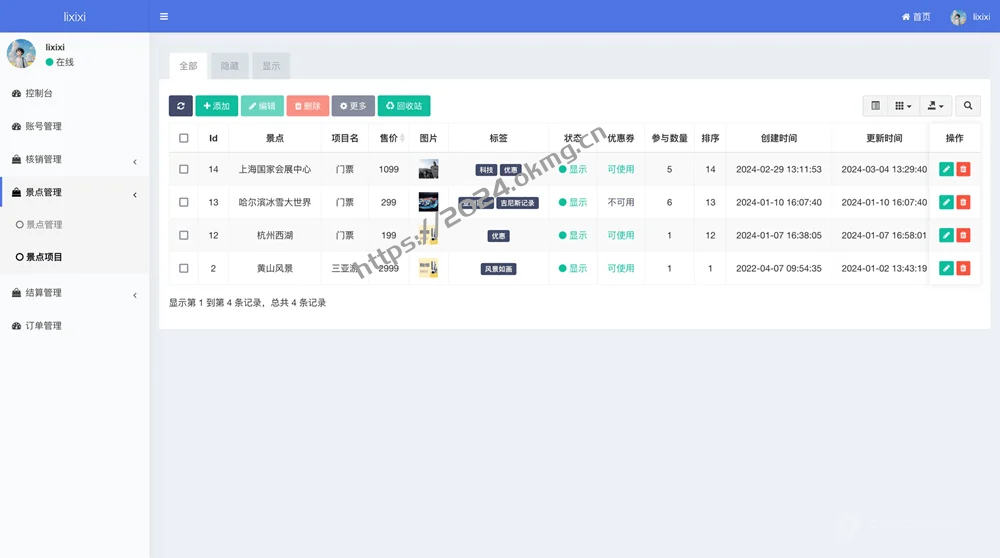
Task: Click the sidebar profile avatar
Action: 21,54
